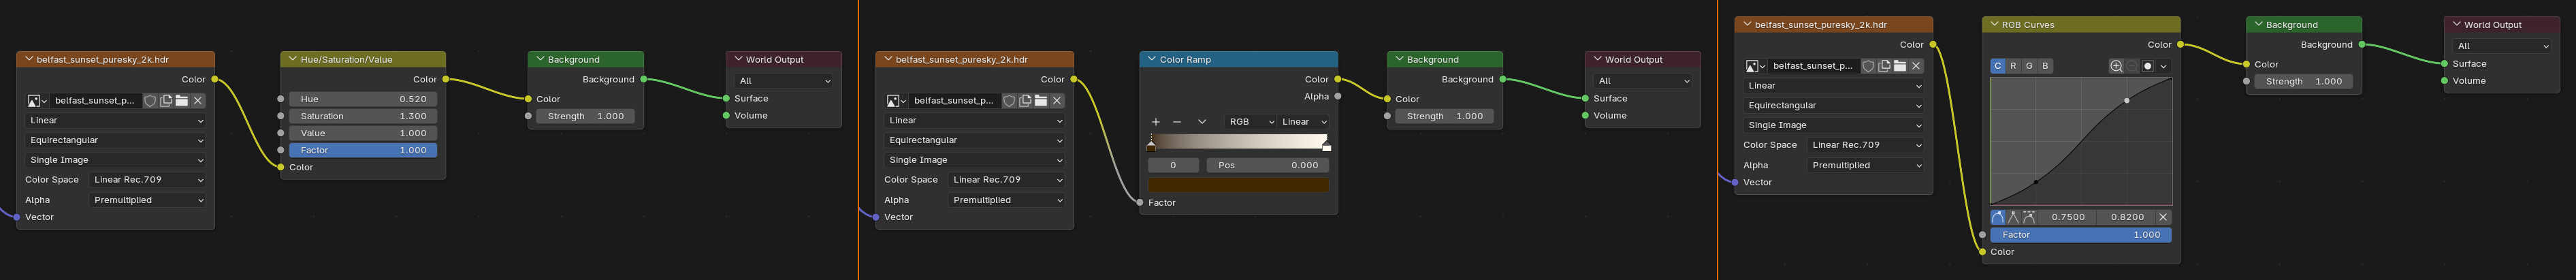The height and width of the screenshot is (280, 2576).
Task: Click Value slider showing 1.000
Action: pyautogui.click(x=363, y=133)
